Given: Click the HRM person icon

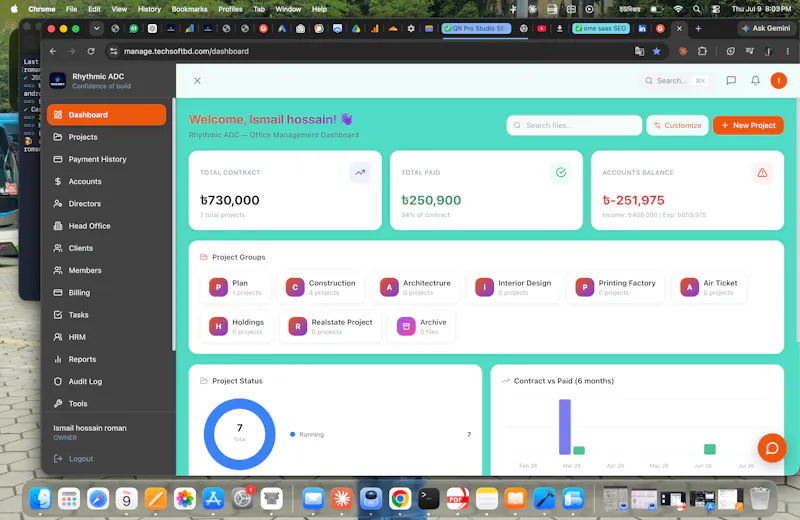Looking at the screenshot, I should click(x=58, y=337).
